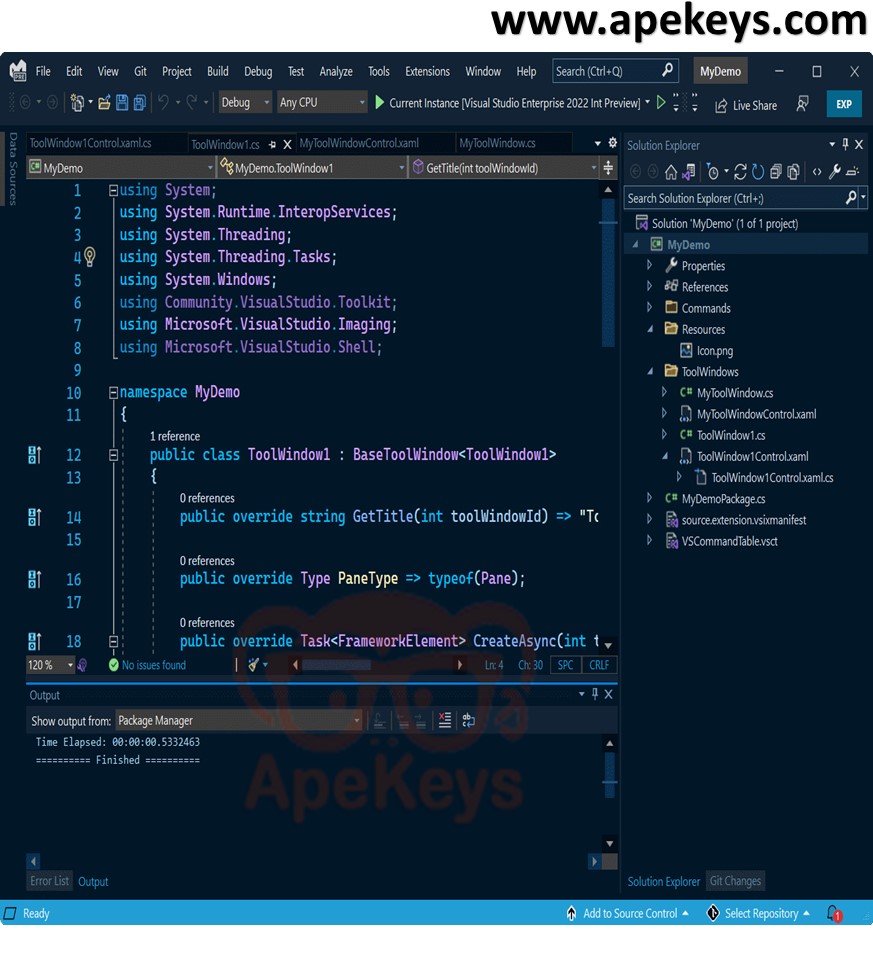Click the No issues found indicator
Screen dimensions: 873x960
148,665
